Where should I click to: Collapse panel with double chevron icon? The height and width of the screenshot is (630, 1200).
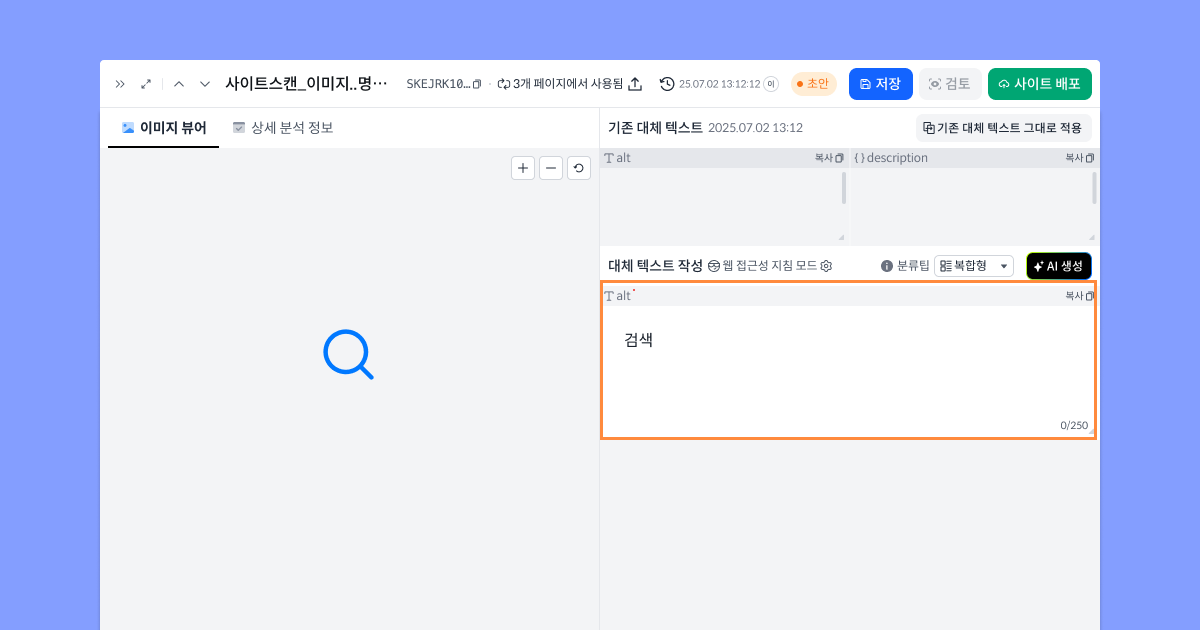pos(120,84)
